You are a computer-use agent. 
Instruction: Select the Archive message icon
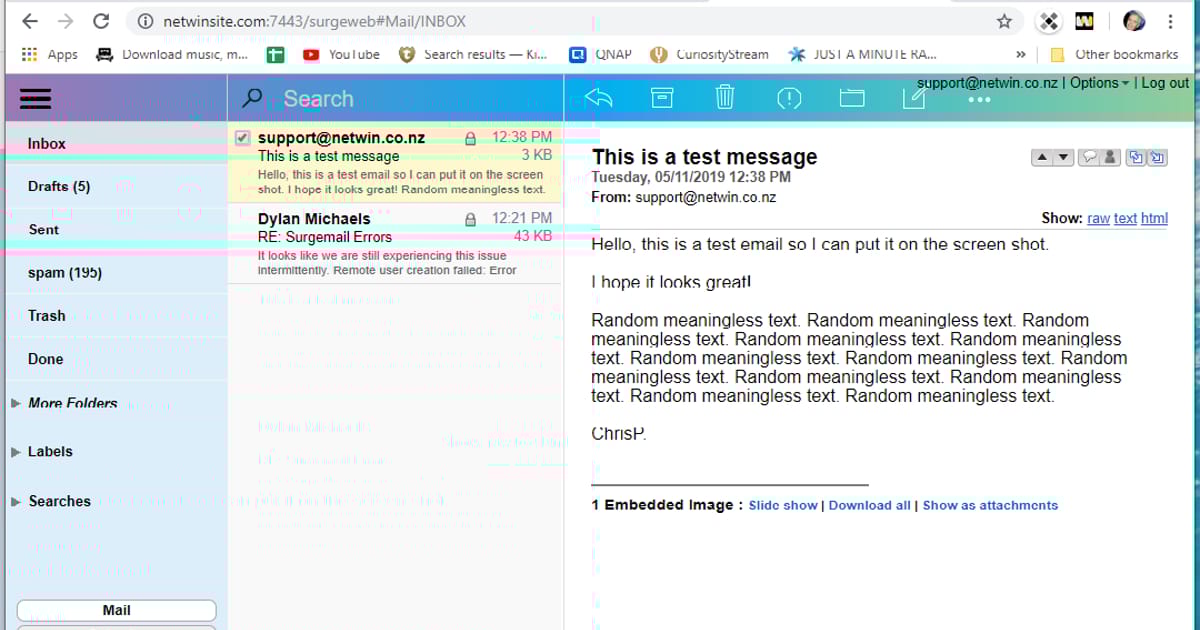click(661, 97)
